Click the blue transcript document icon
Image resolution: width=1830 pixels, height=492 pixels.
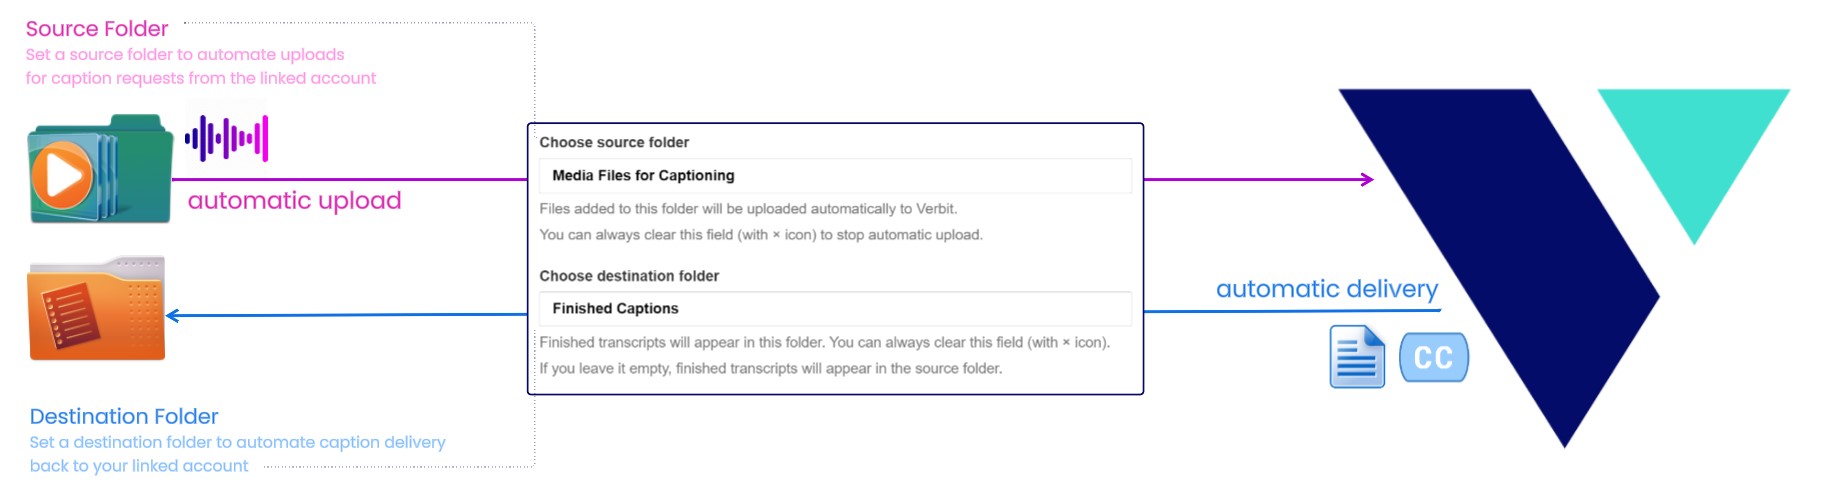click(1357, 357)
